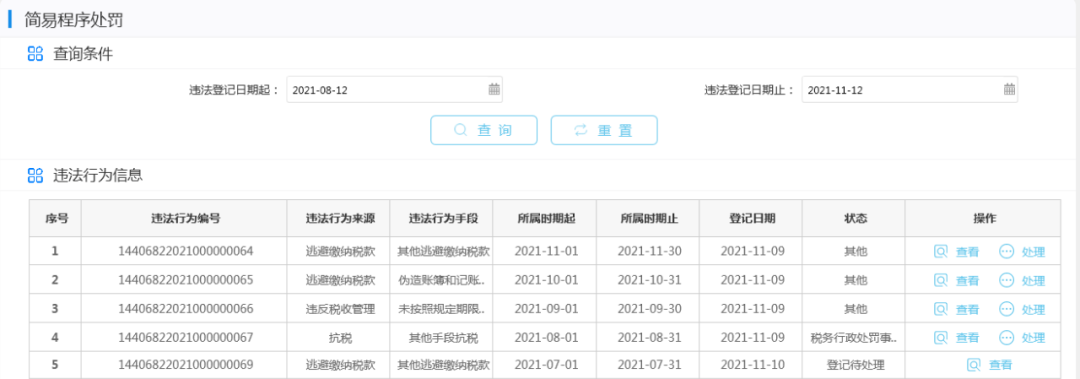Click the 查询 search button
This screenshot has height=379, width=1080.
tap(484, 130)
